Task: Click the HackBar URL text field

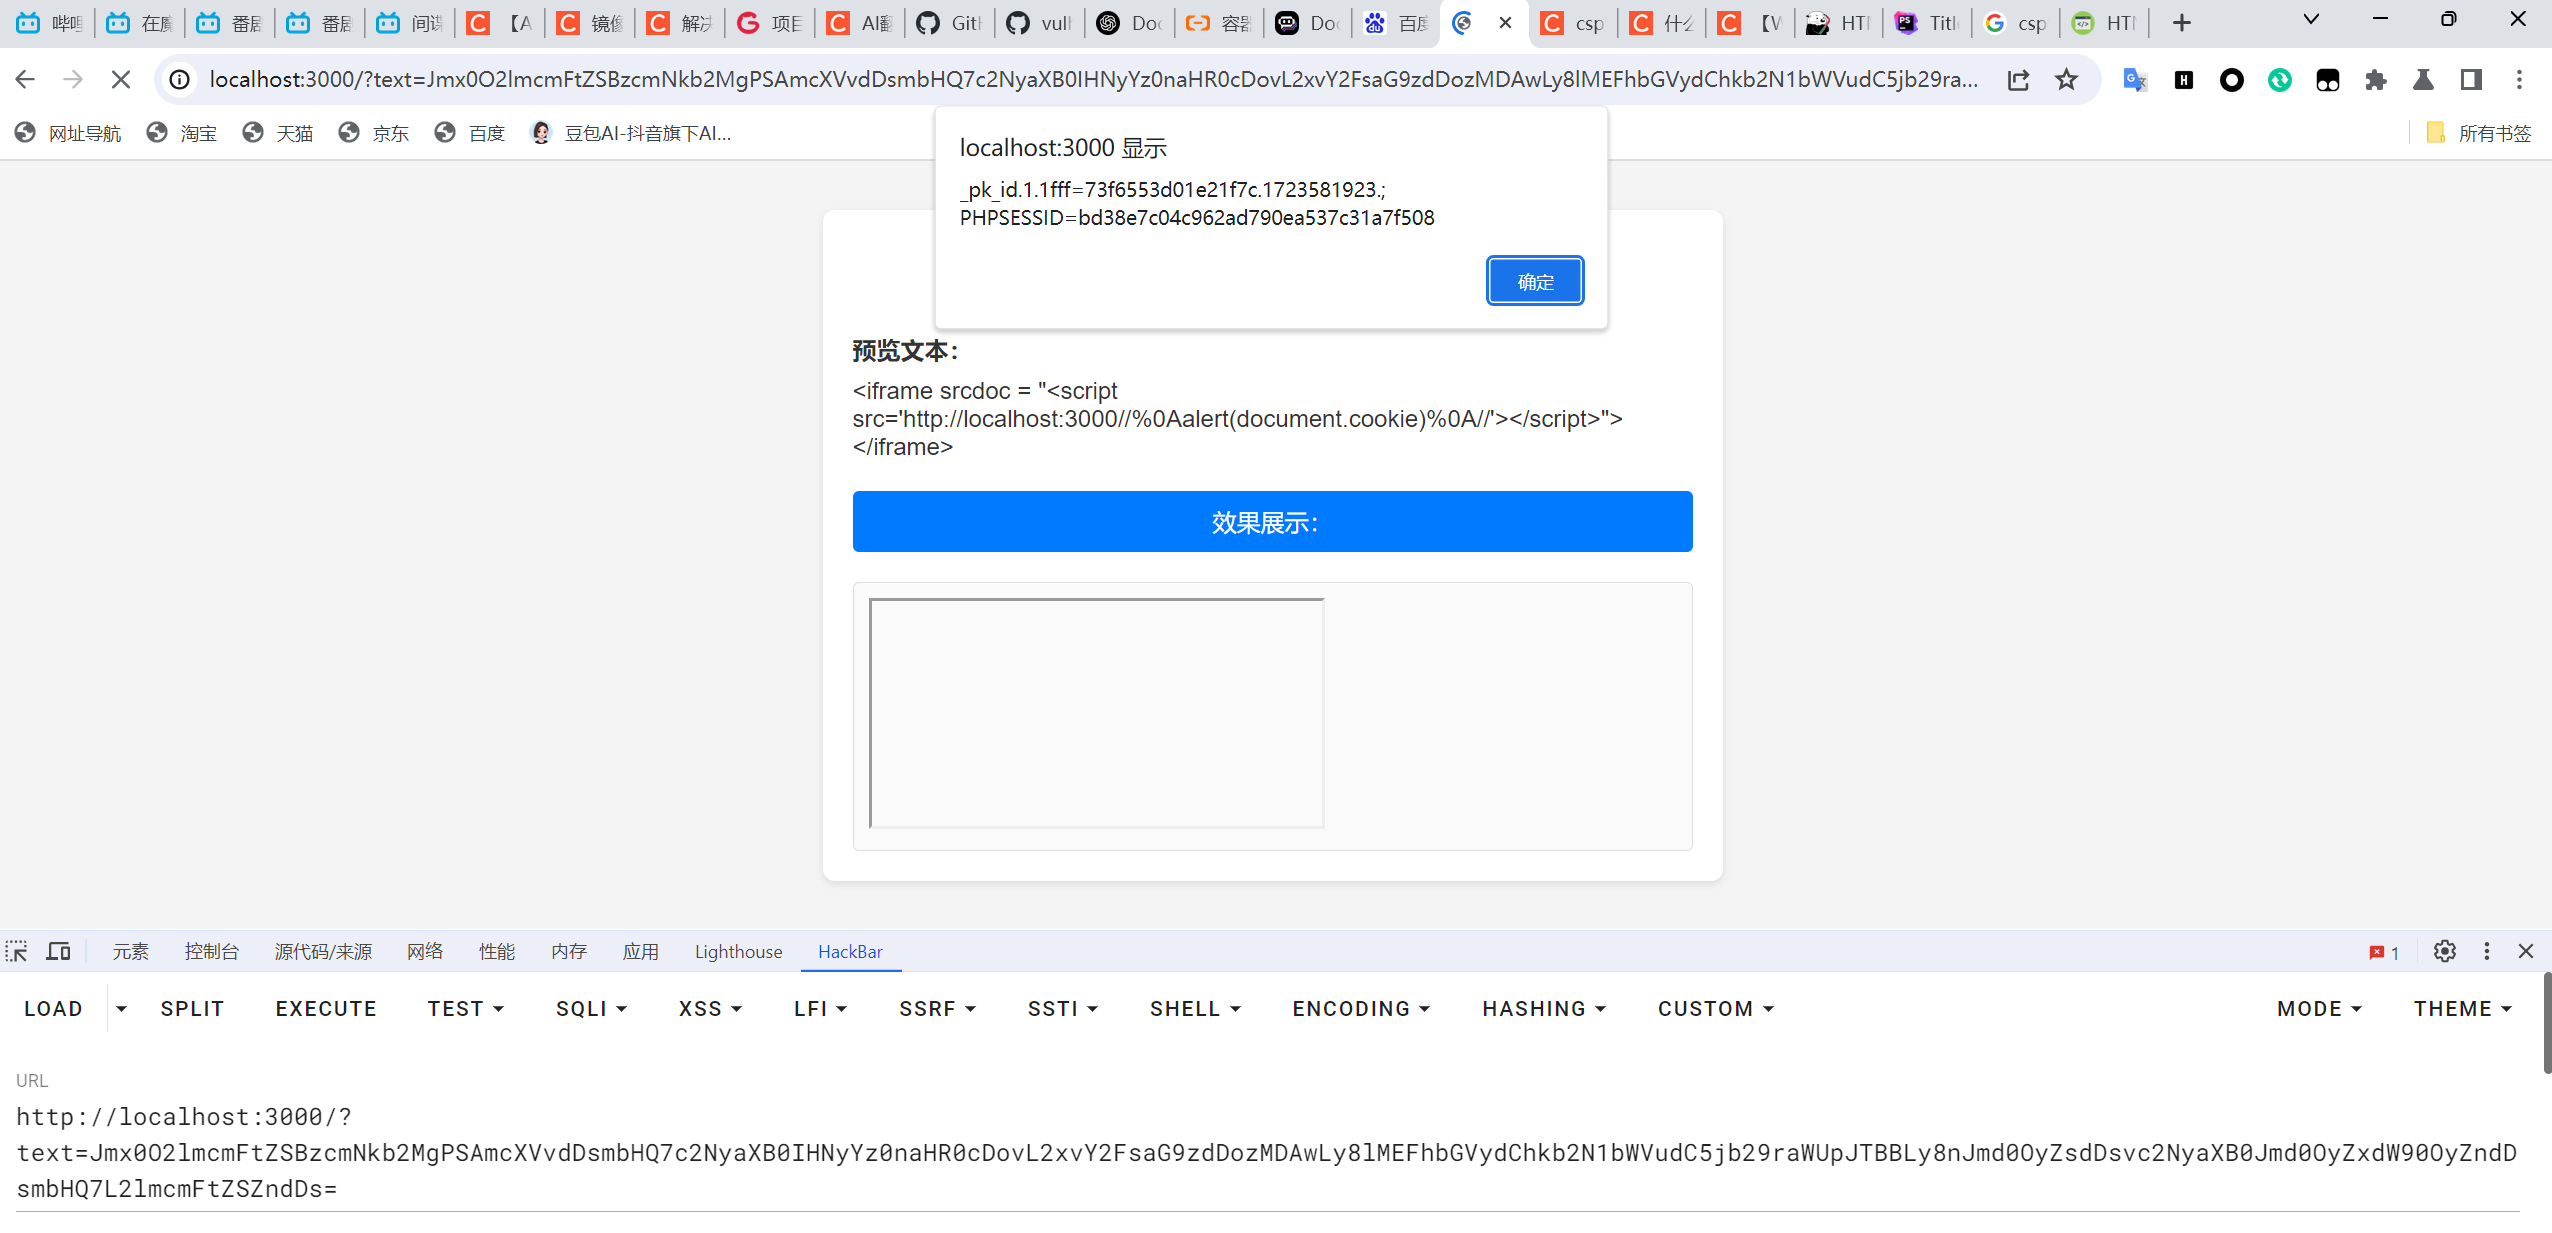Action: [1267, 1153]
